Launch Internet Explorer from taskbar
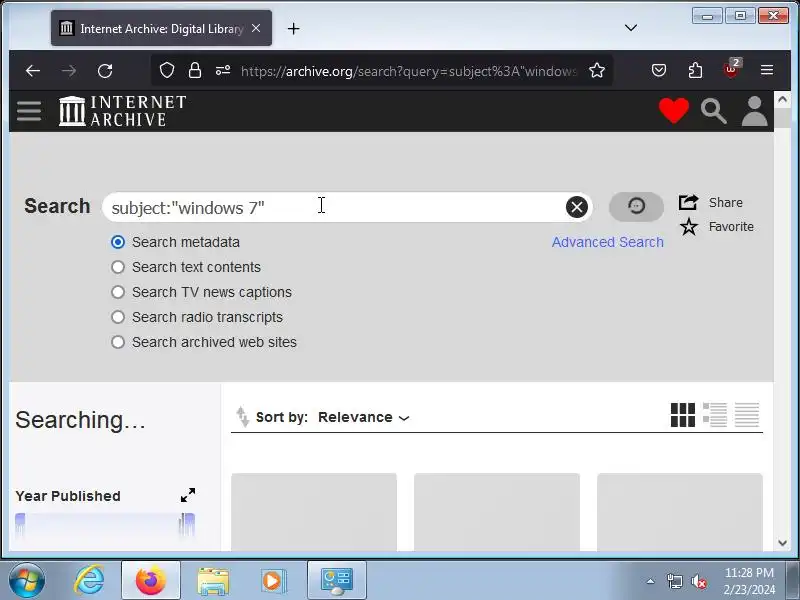 tap(89, 580)
